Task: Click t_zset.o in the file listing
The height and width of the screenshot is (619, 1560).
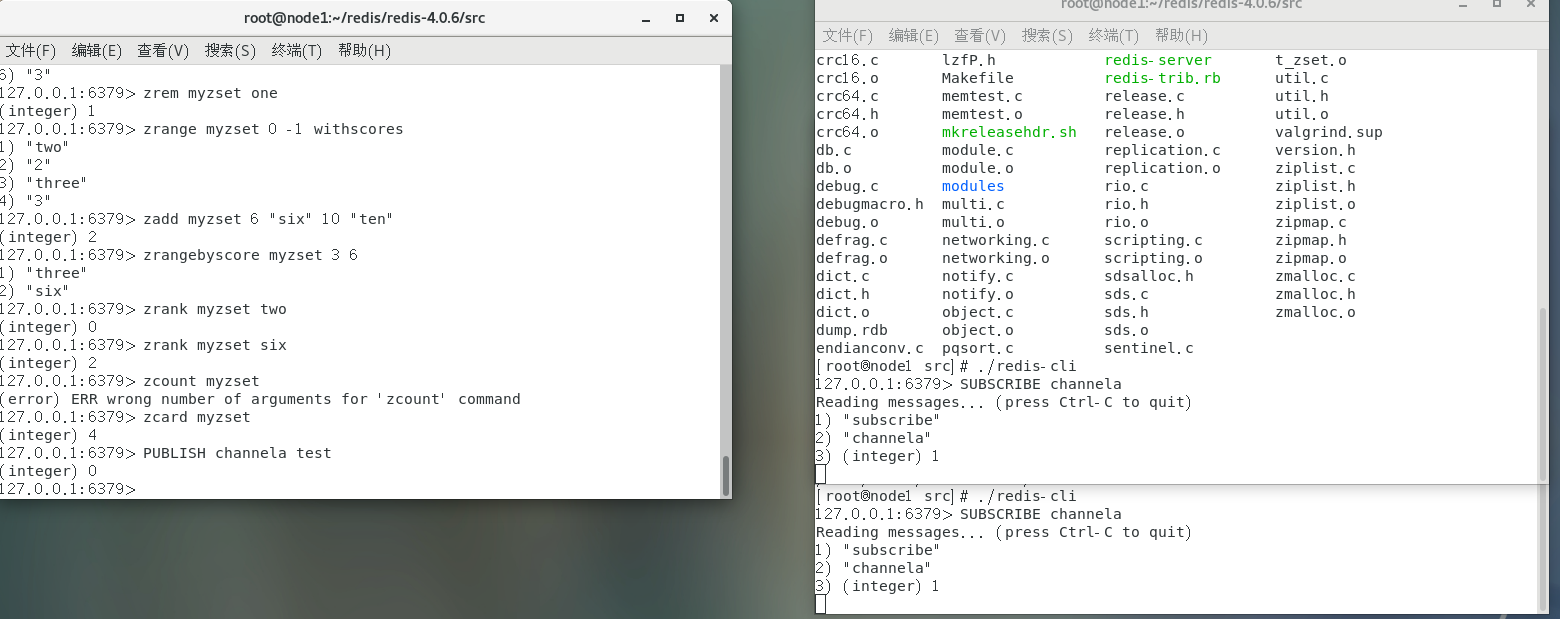Action: pos(1311,60)
